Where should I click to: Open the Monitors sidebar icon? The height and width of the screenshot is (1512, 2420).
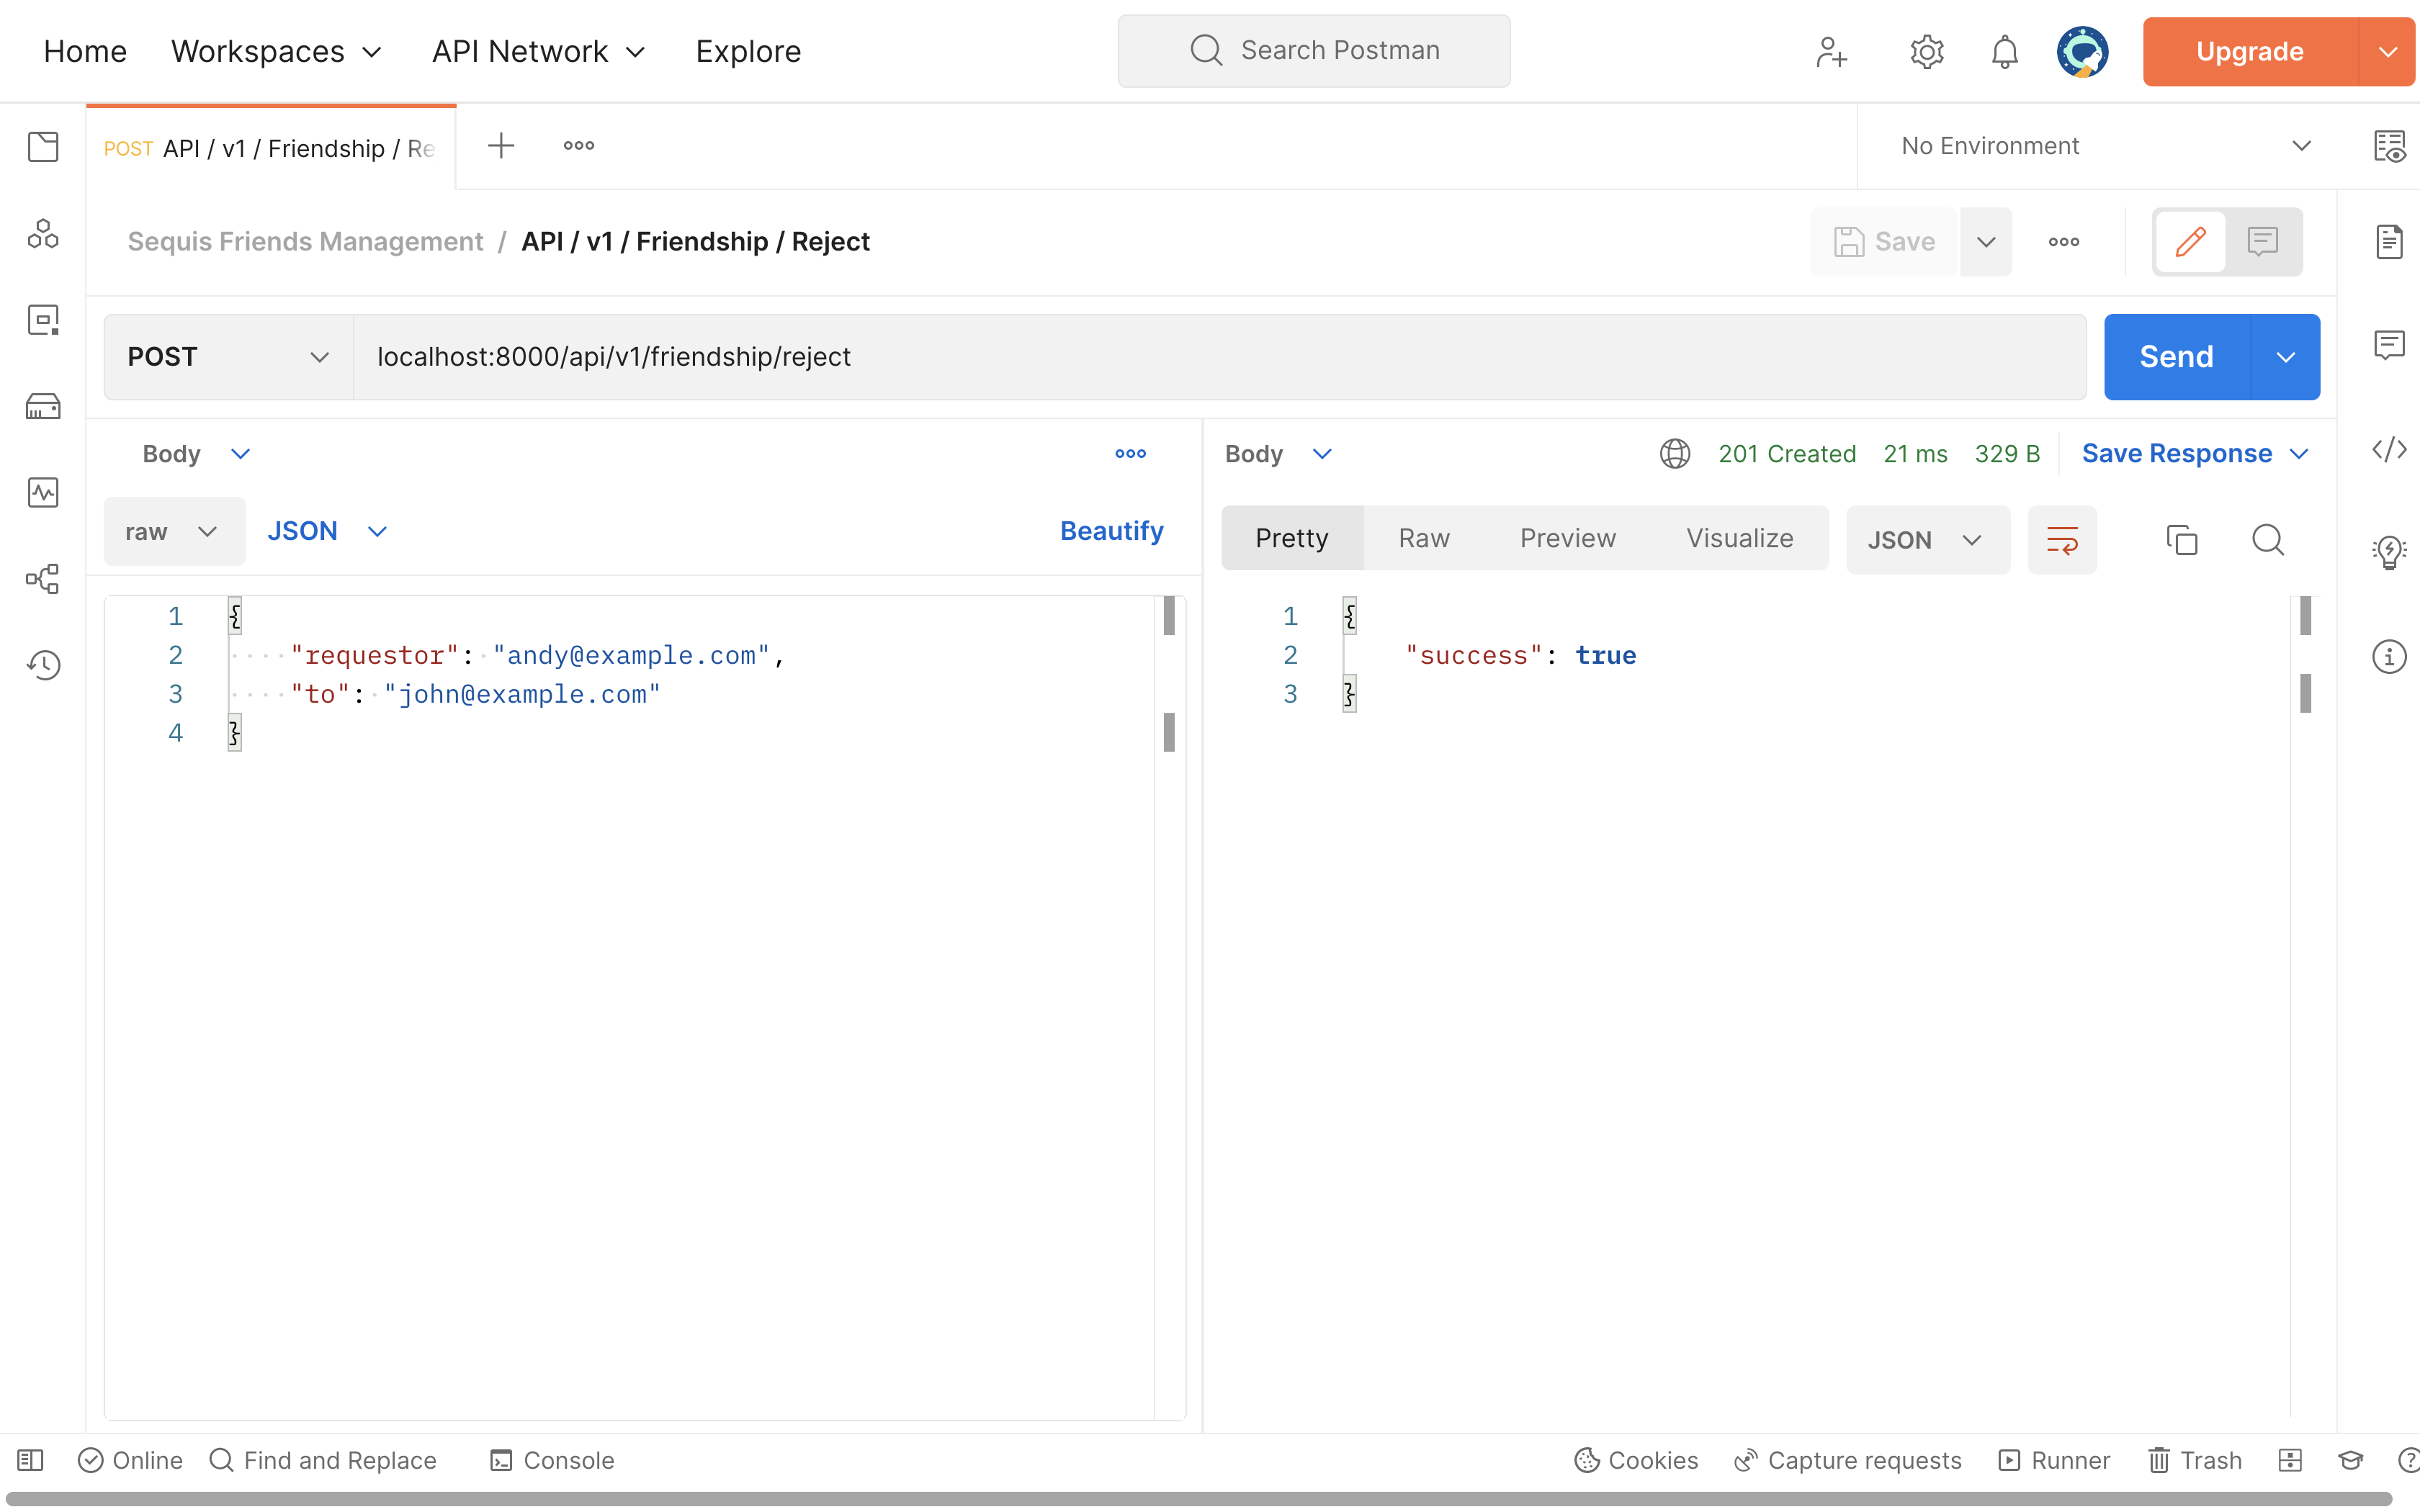click(x=43, y=492)
